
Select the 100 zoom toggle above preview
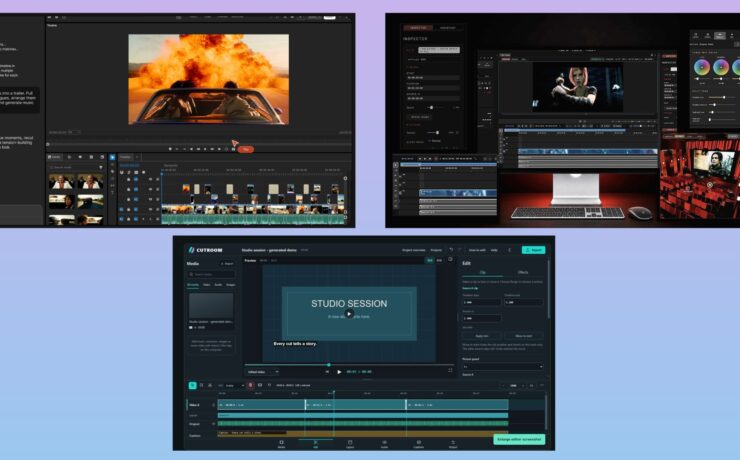point(439,260)
